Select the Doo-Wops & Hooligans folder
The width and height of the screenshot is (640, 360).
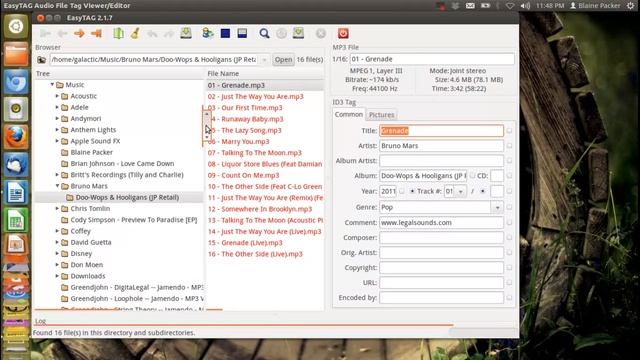[127, 197]
